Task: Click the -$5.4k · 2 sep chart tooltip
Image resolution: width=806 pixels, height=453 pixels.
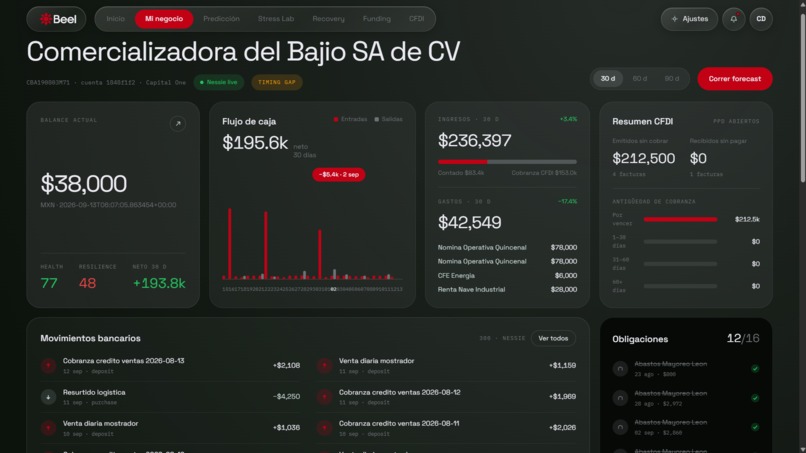Action: click(x=338, y=175)
